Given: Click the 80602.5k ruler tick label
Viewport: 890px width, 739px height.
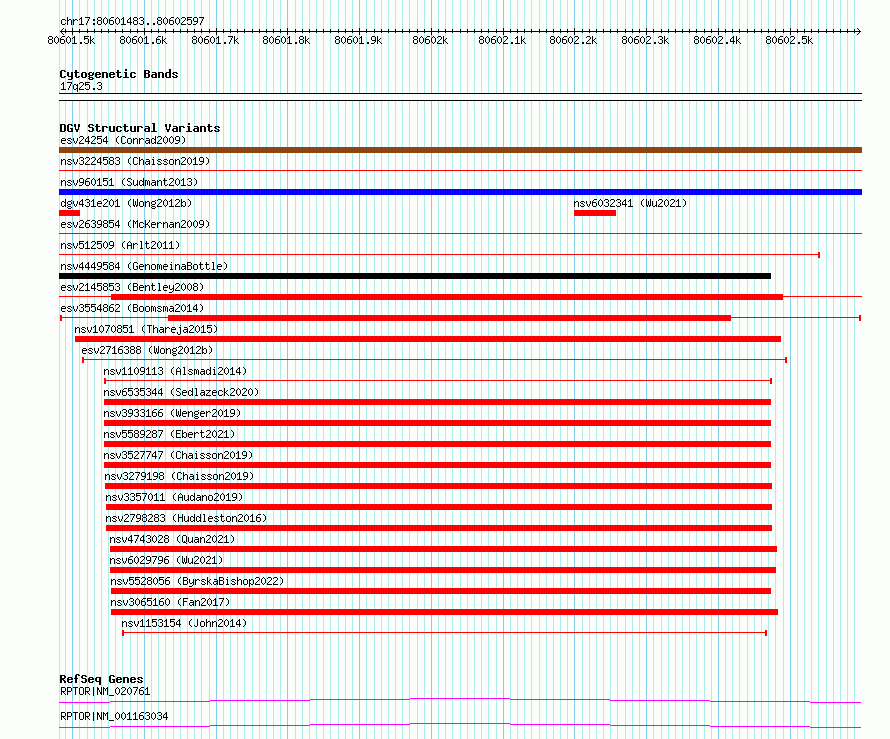Looking at the screenshot, I should tap(789, 40).
